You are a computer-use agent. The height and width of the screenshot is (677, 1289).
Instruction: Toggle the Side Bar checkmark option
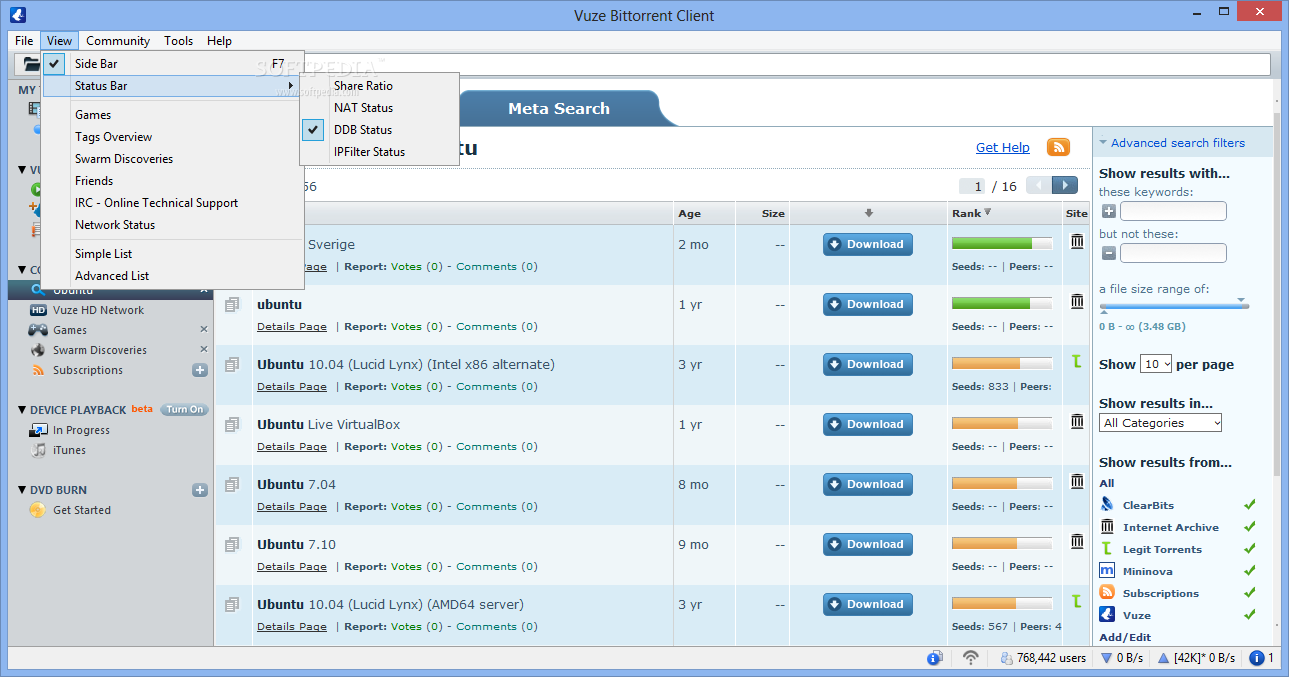tap(55, 63)
